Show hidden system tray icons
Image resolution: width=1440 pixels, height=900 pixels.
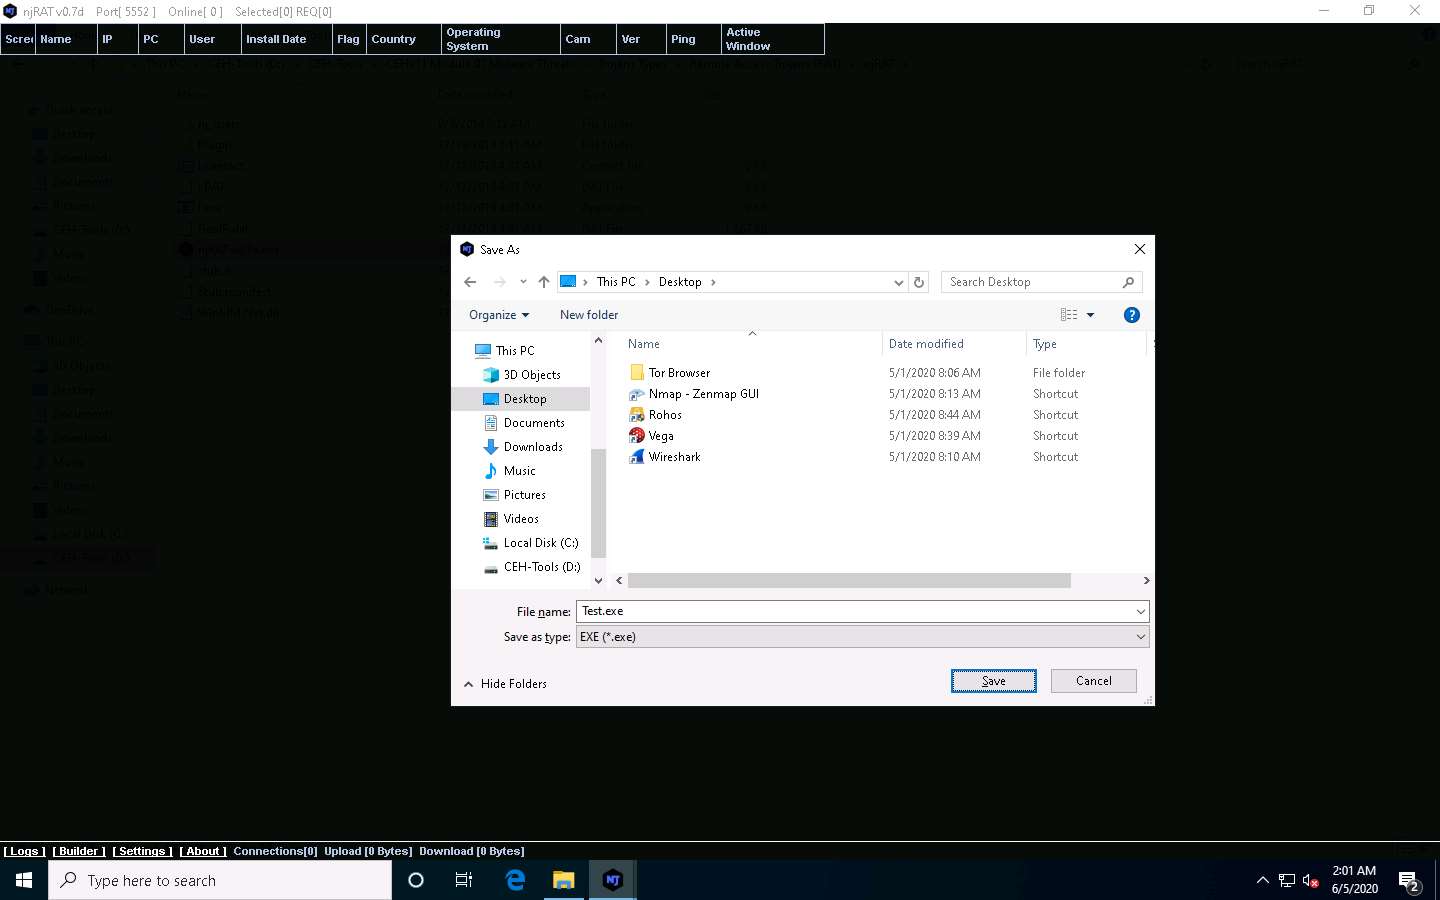(x=1262, y=880)
